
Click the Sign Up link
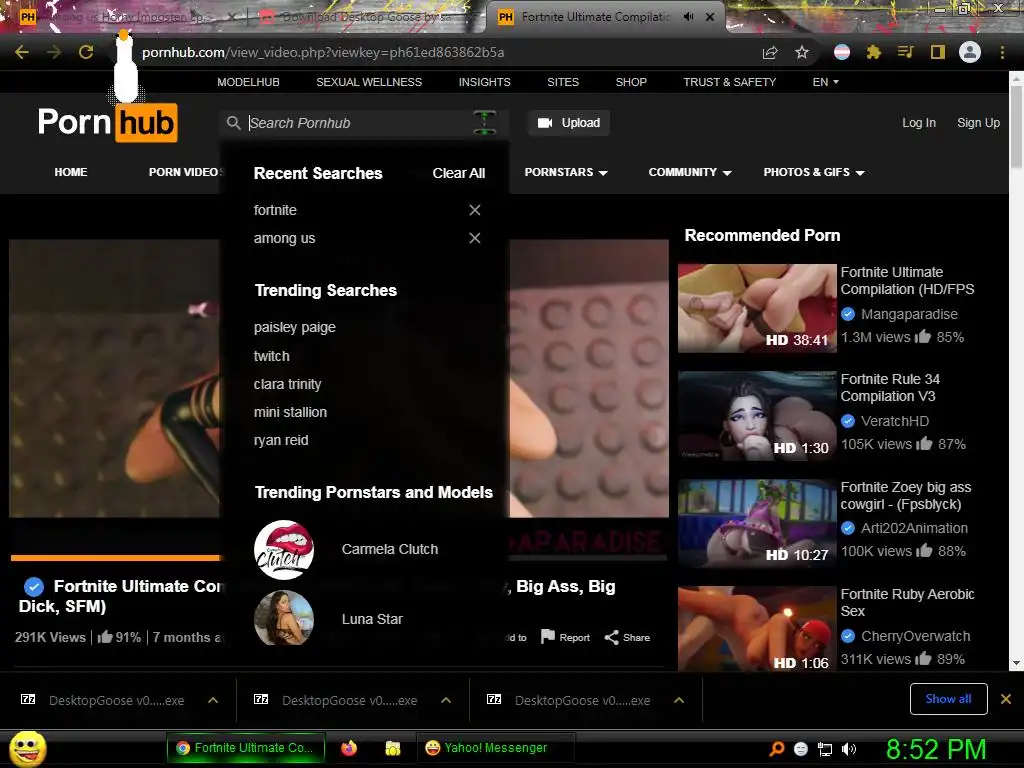(x=978, y=123)
